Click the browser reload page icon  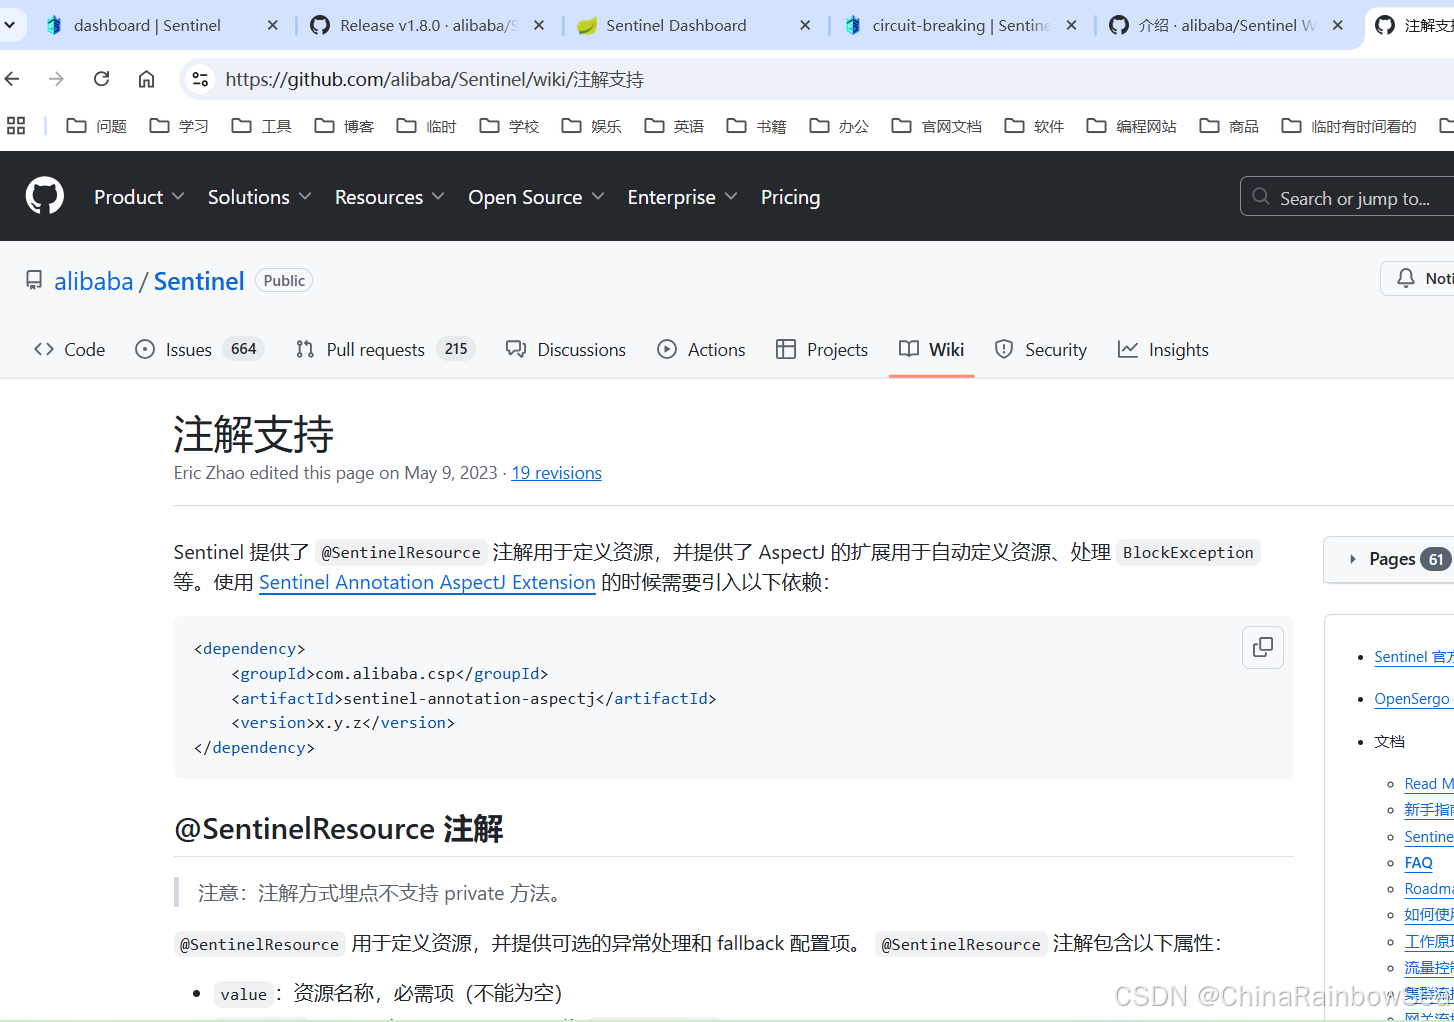pos(101,79)
